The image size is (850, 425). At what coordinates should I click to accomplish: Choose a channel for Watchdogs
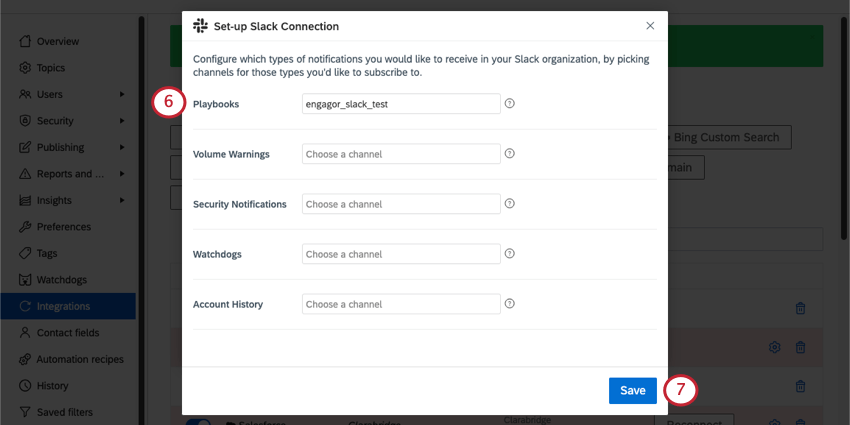point(401,254)
